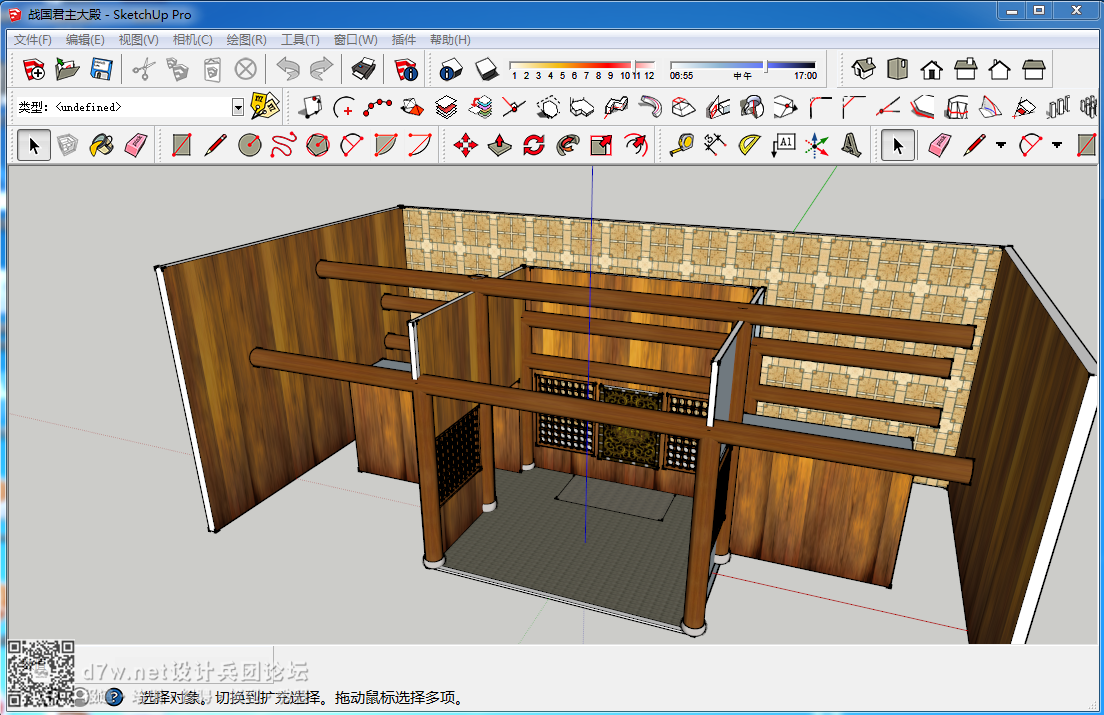Click the shadow month slider bar

(582, 65)
